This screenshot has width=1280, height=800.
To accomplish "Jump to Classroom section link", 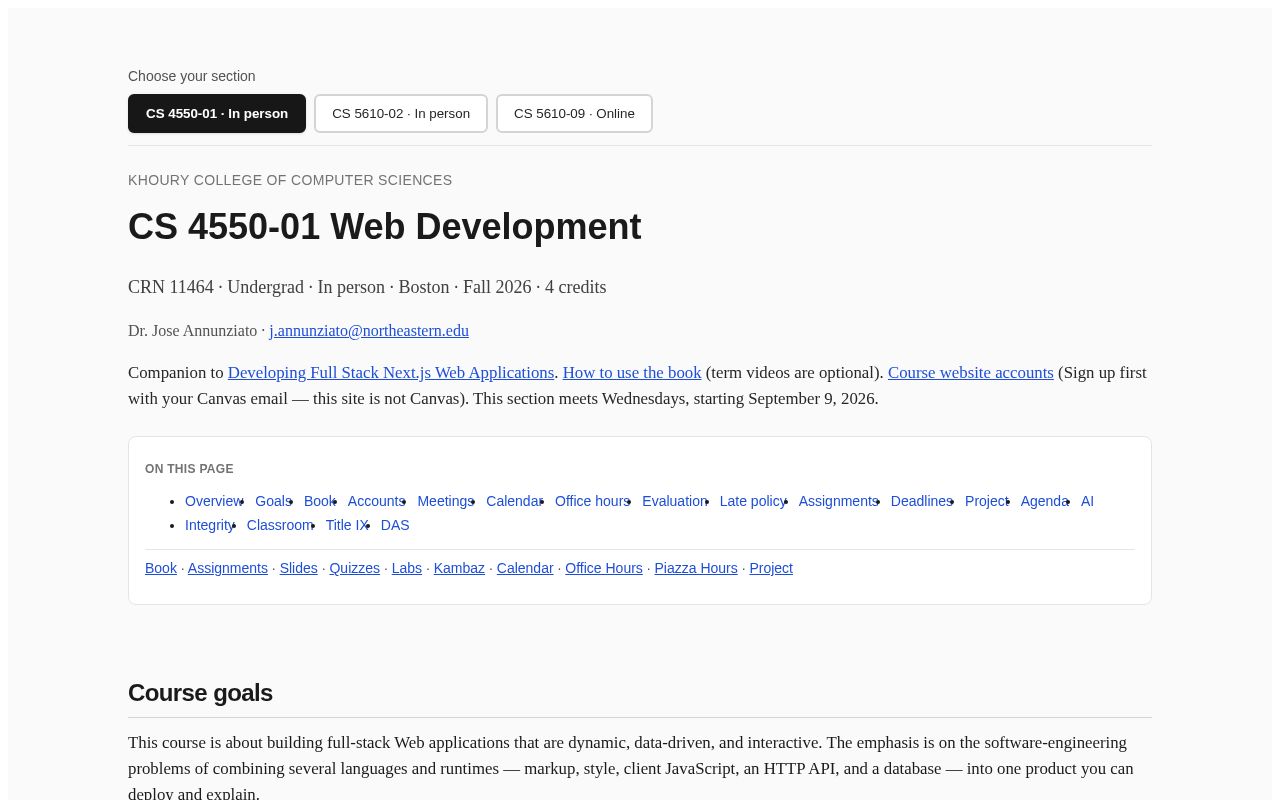I will tap(280, 525).
